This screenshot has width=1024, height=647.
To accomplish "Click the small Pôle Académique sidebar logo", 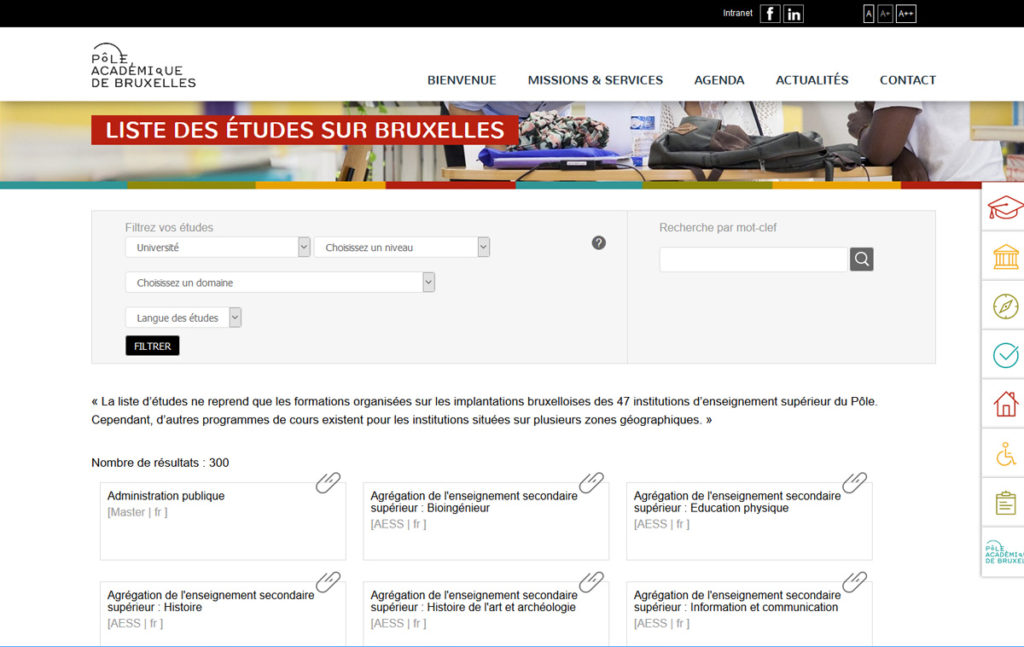I will [1004, 552].
